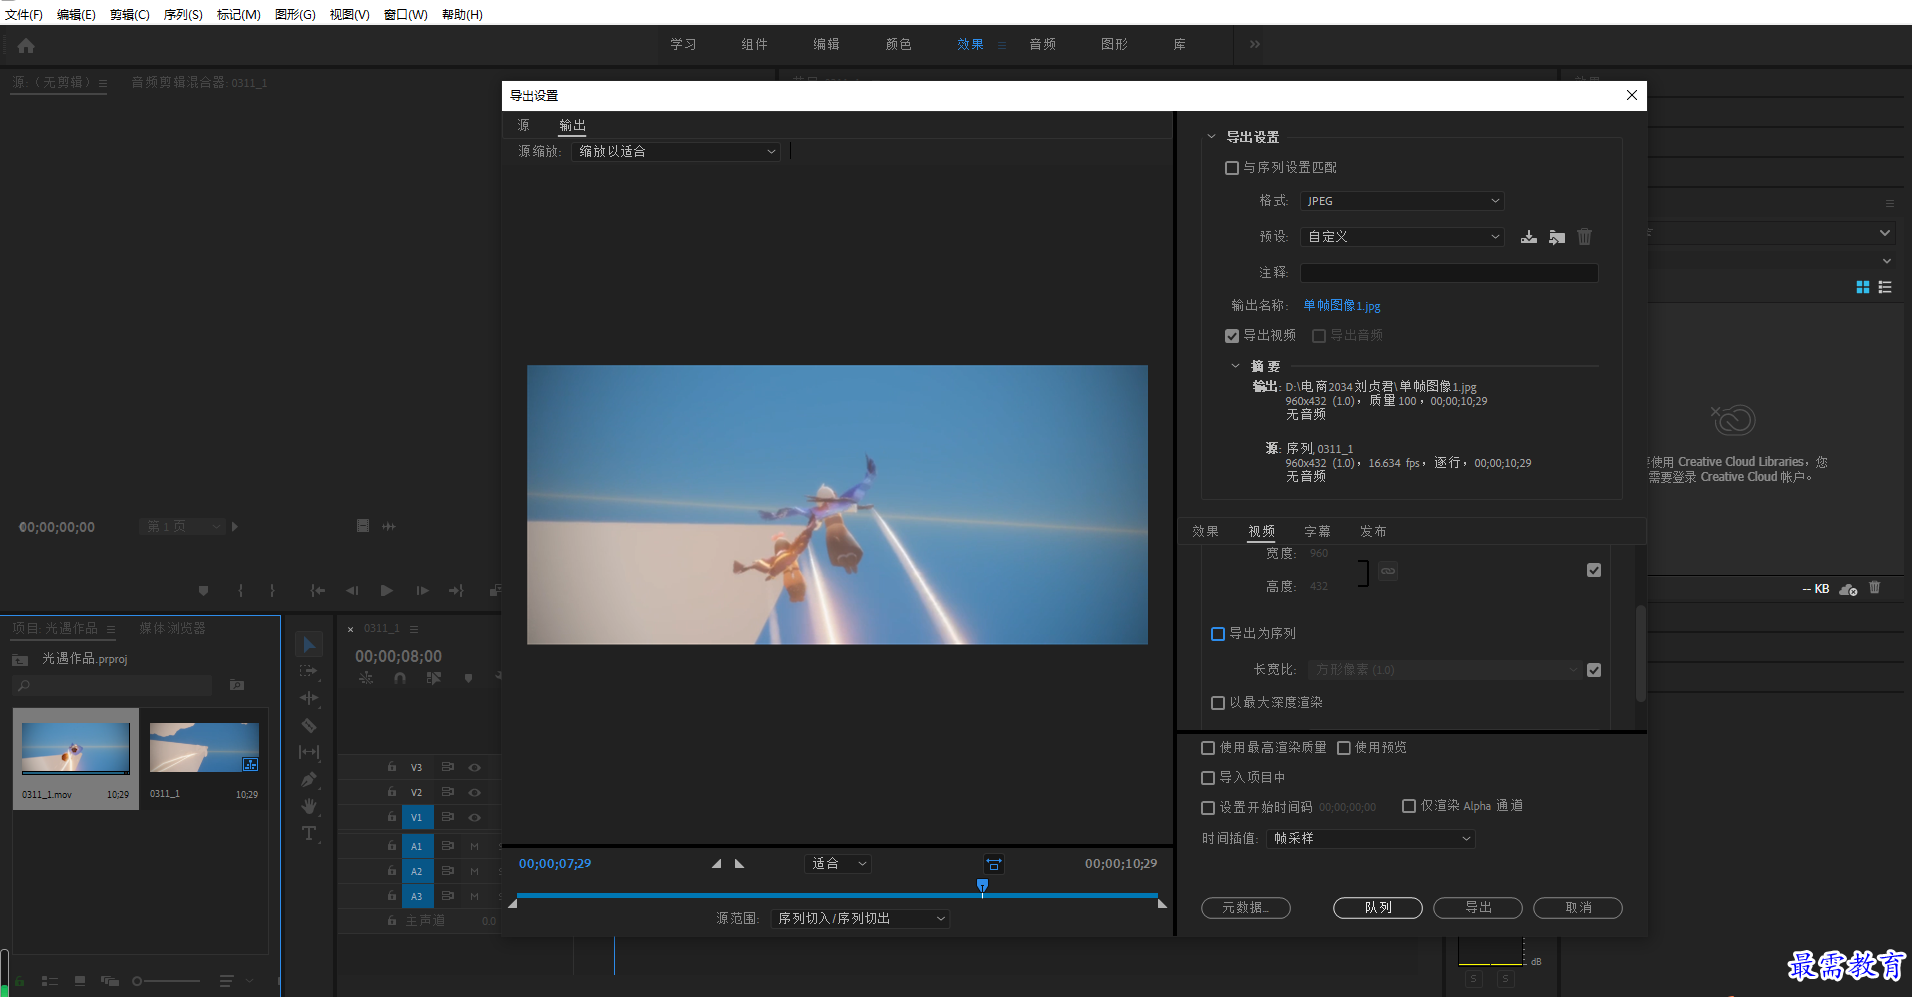Screen dimensions: 1912x997
Task: Switch to the 发布 Publish tab
Action: pyautogui.click(x=1373, y=532)
